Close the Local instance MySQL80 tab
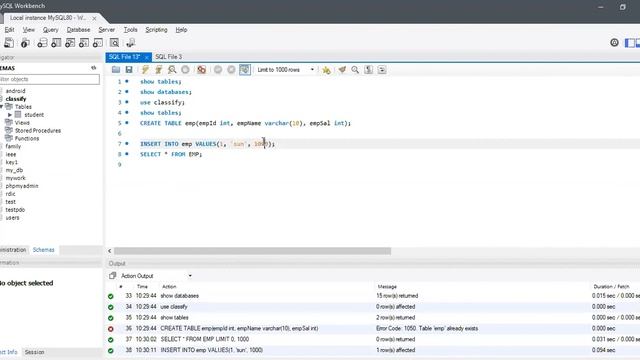This screenshot has height=360, width=640. 94,18
